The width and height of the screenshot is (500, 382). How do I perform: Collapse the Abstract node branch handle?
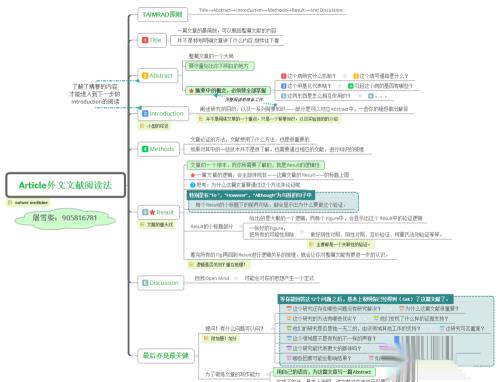[180, 76]
